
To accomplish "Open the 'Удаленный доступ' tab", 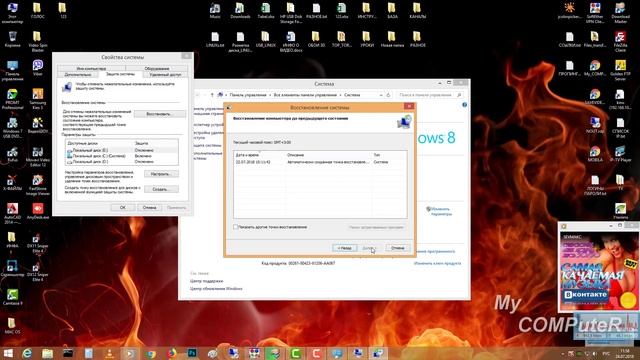I will (165, 75).
